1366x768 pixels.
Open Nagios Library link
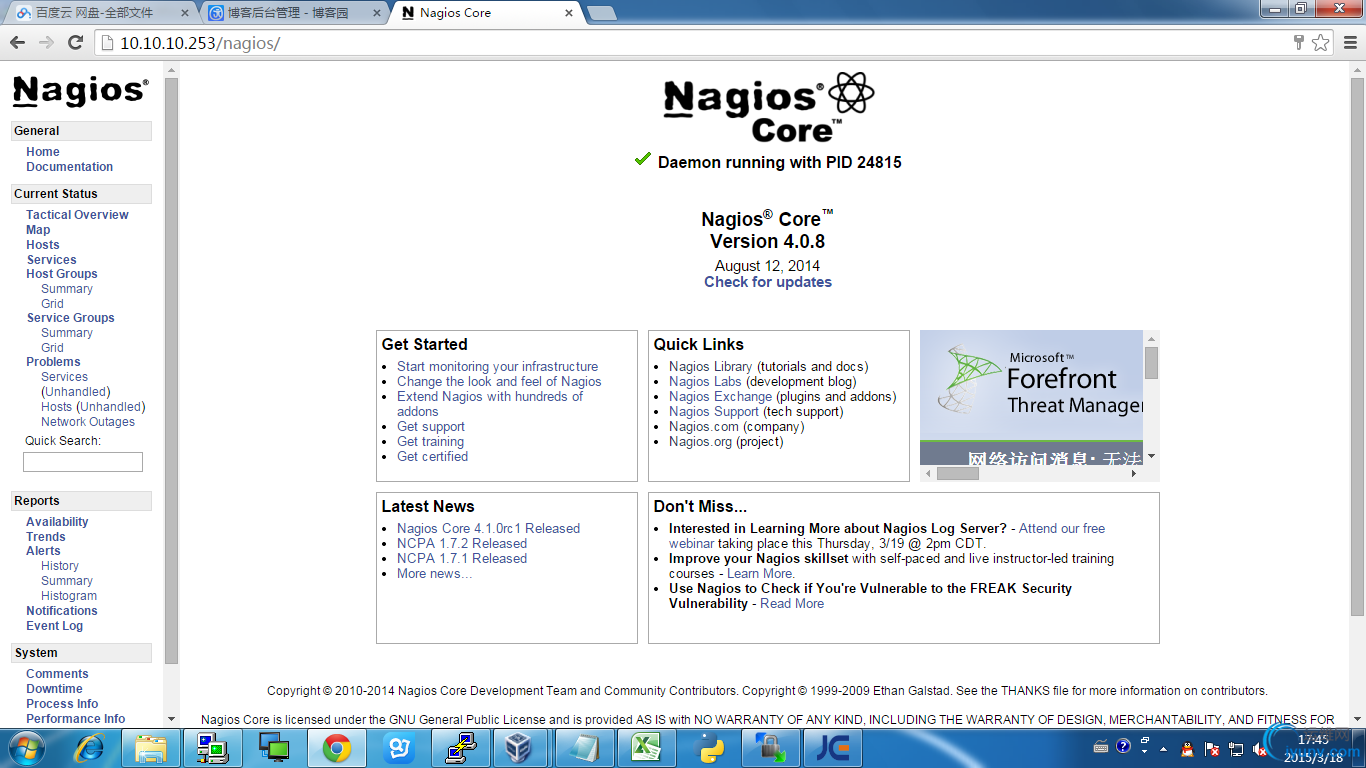(x=710, y=367)
